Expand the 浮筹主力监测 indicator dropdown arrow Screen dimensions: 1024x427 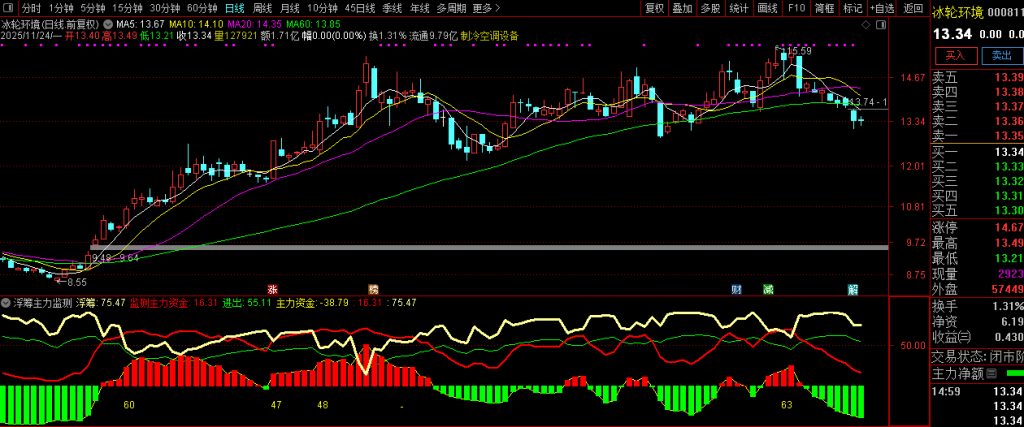click(6, 302)
